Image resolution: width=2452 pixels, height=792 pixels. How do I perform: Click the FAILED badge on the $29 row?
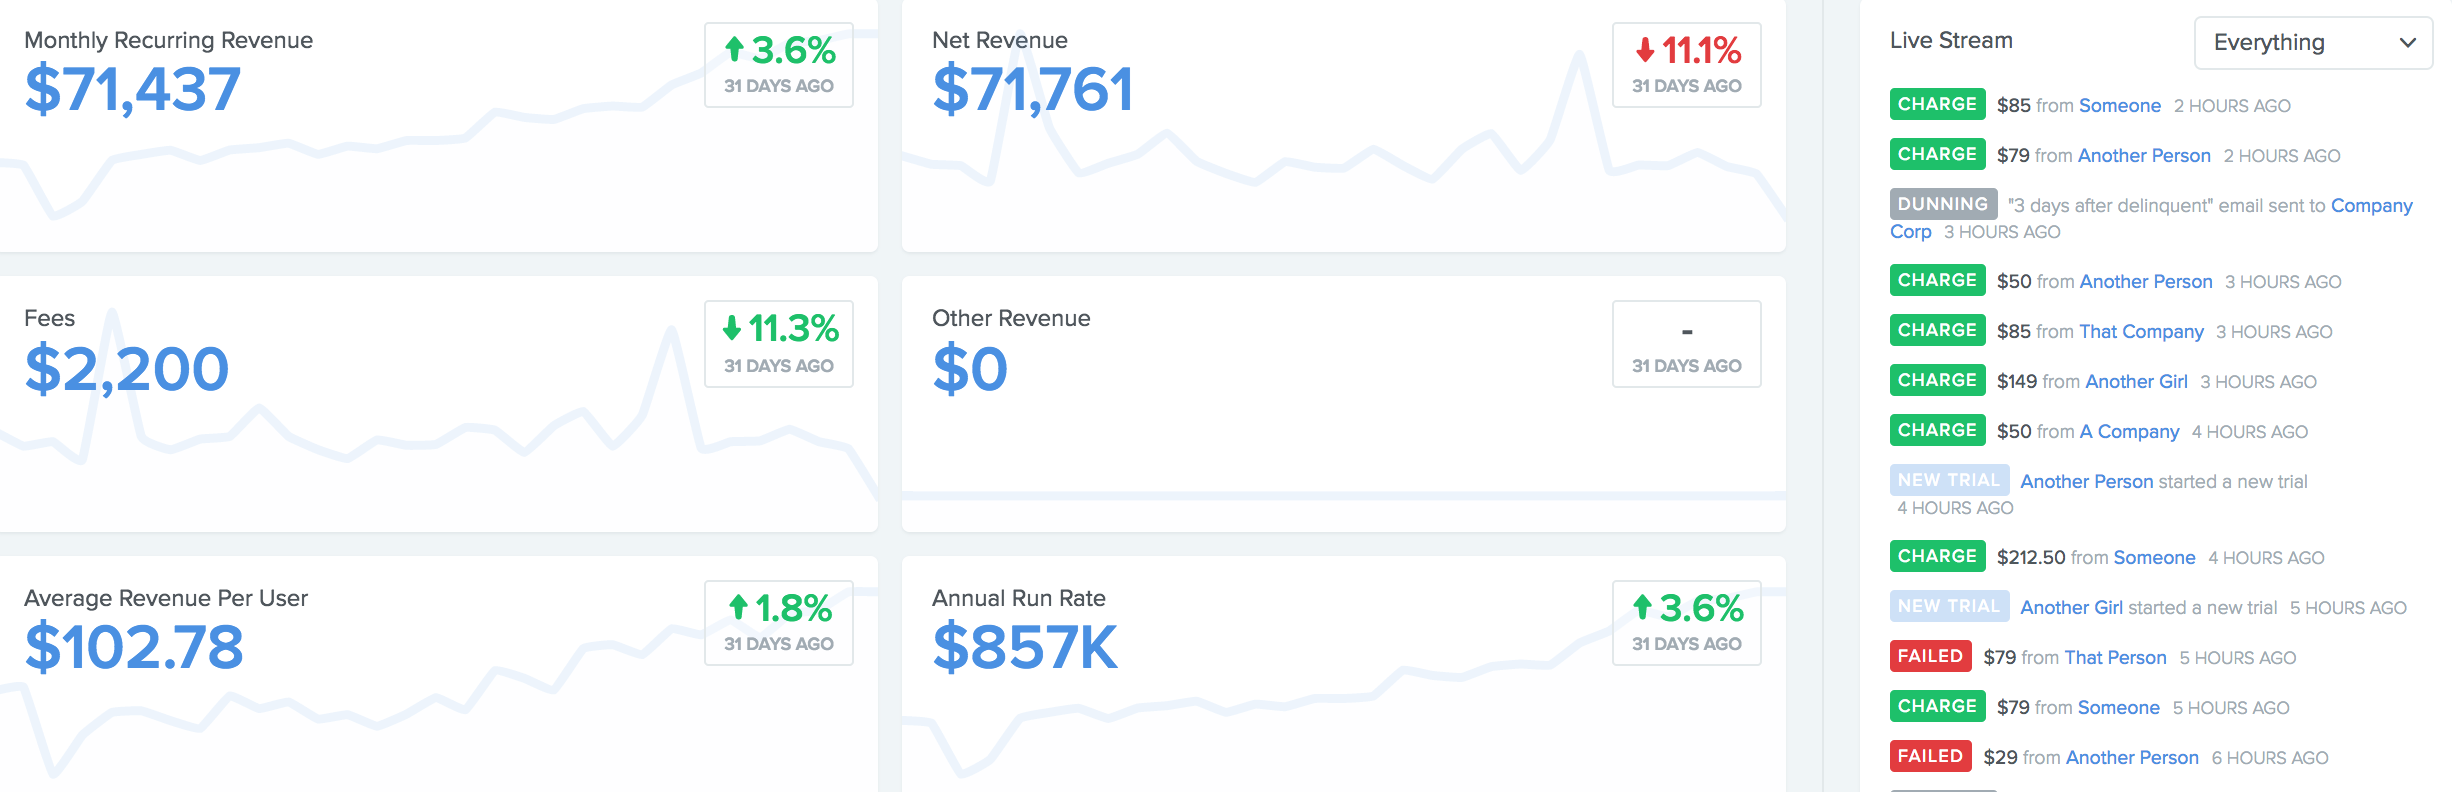1931,756
